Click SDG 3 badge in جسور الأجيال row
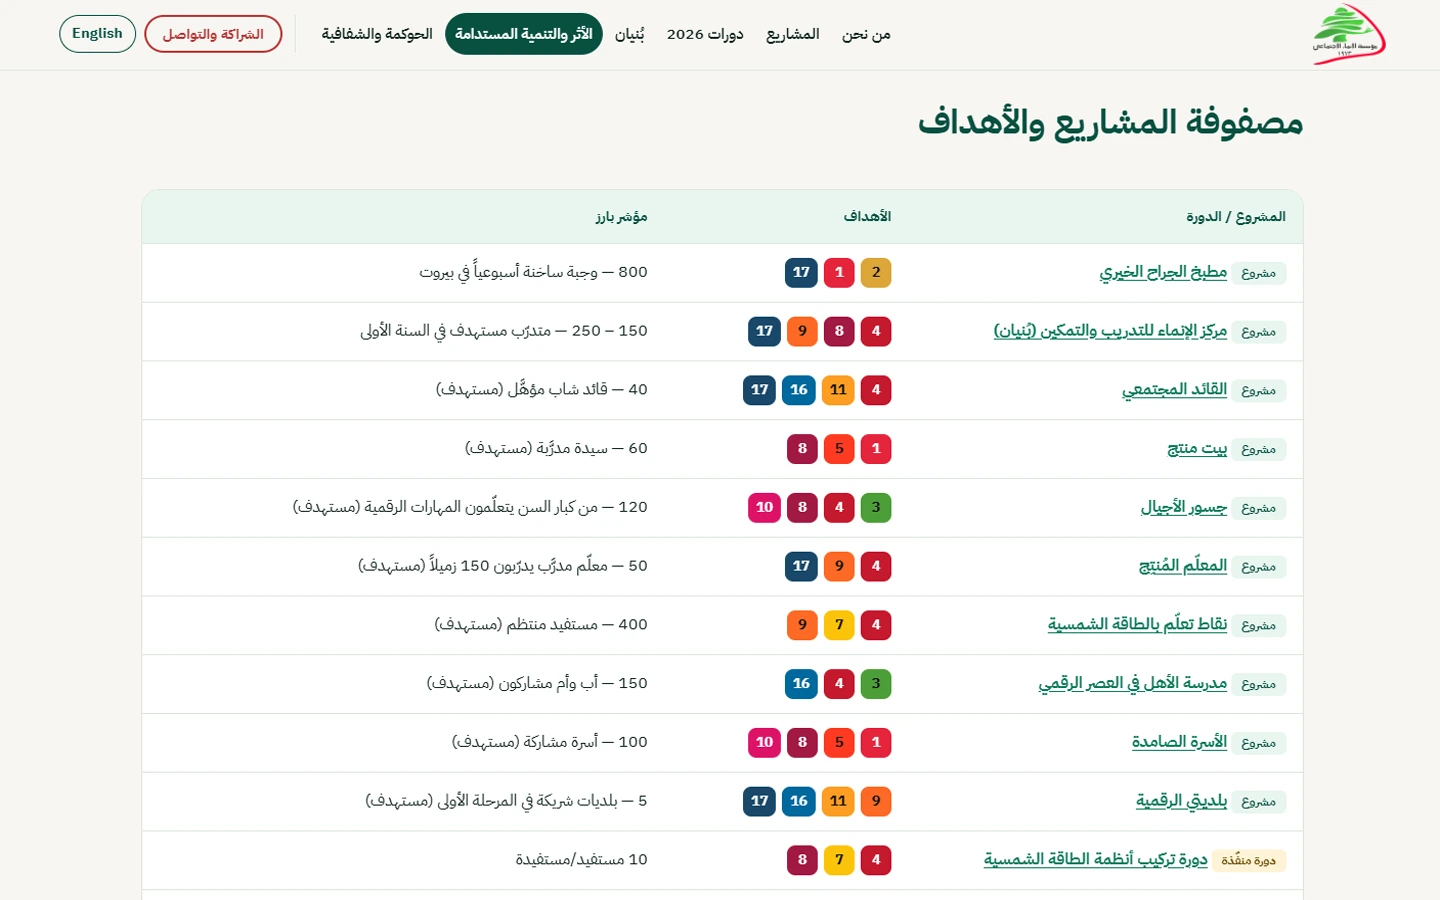Viewport: 1440px width, 900px height. 876,508
